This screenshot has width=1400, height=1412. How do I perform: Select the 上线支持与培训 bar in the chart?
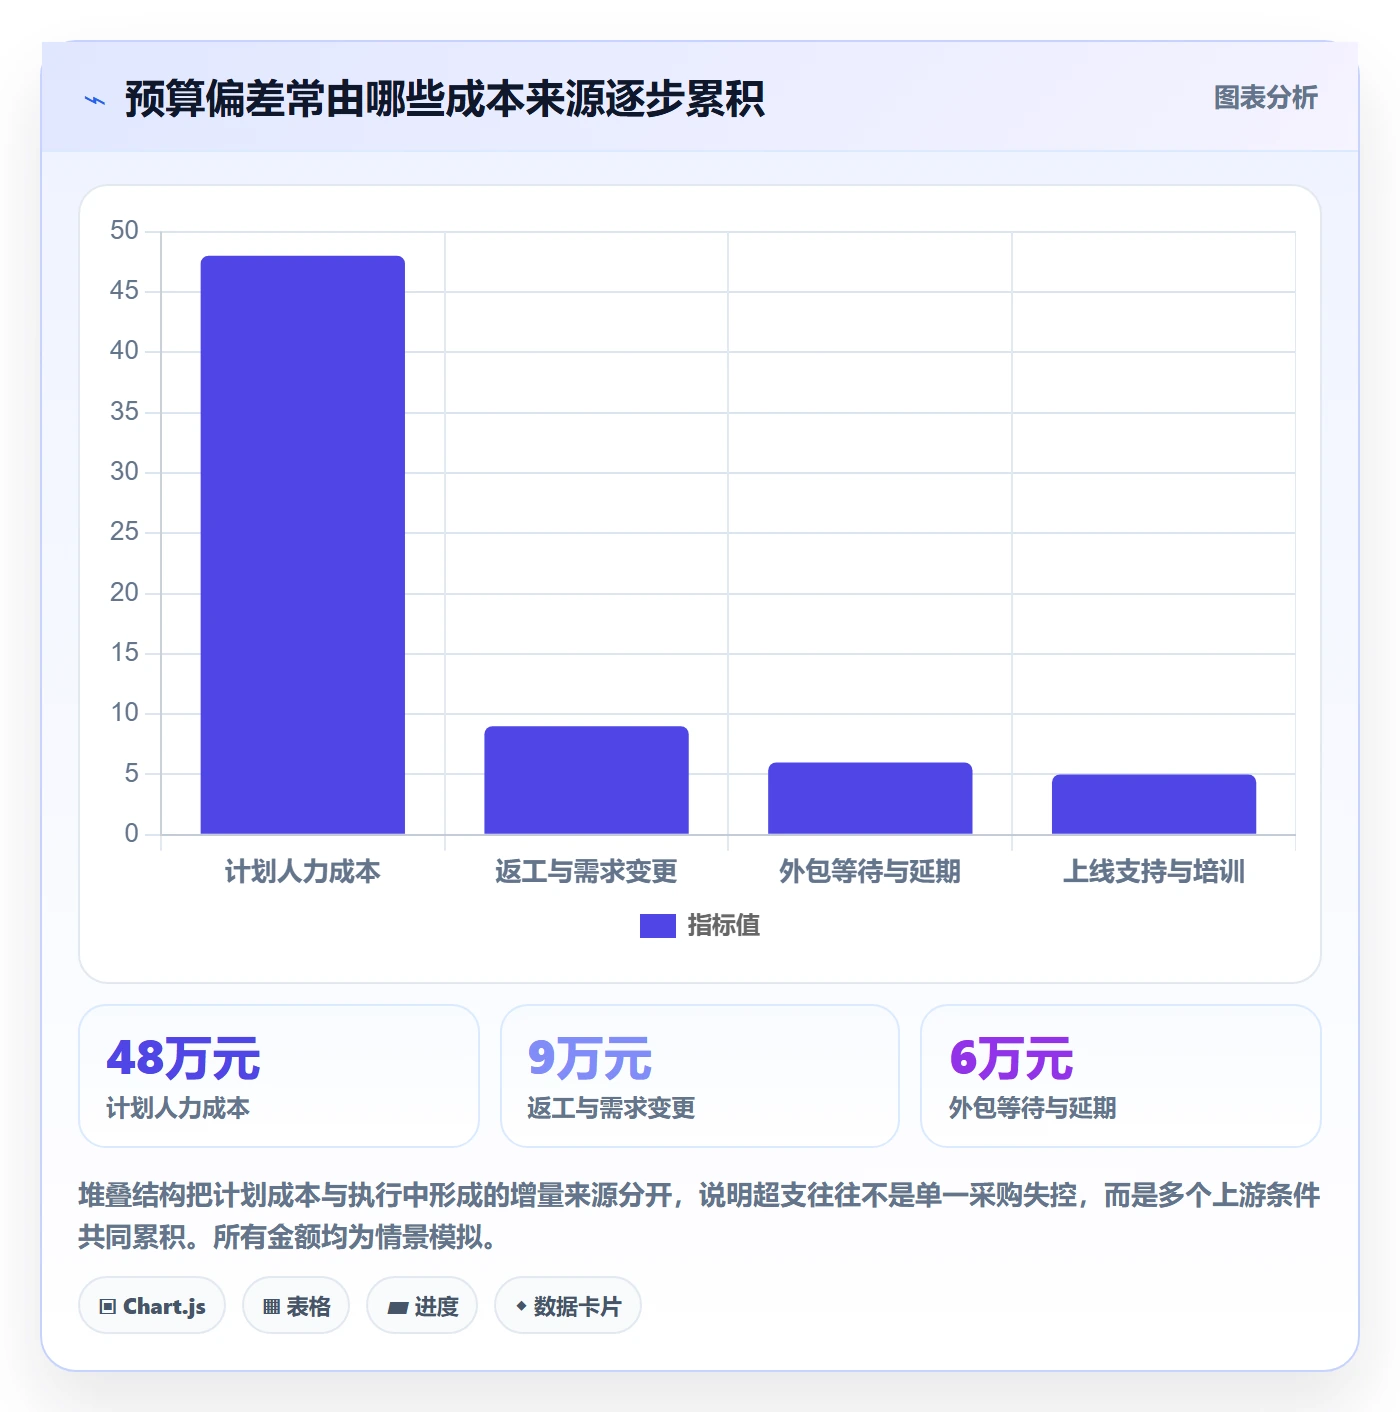click(x=1153, y=804)
